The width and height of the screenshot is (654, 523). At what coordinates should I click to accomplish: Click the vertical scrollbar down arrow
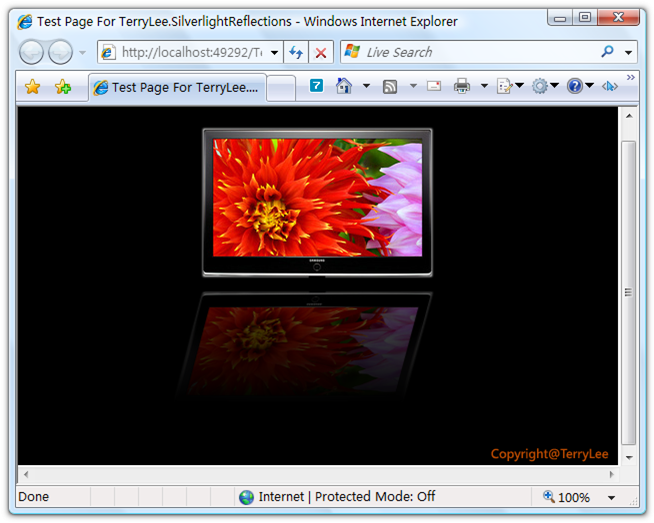coord(629,458)
